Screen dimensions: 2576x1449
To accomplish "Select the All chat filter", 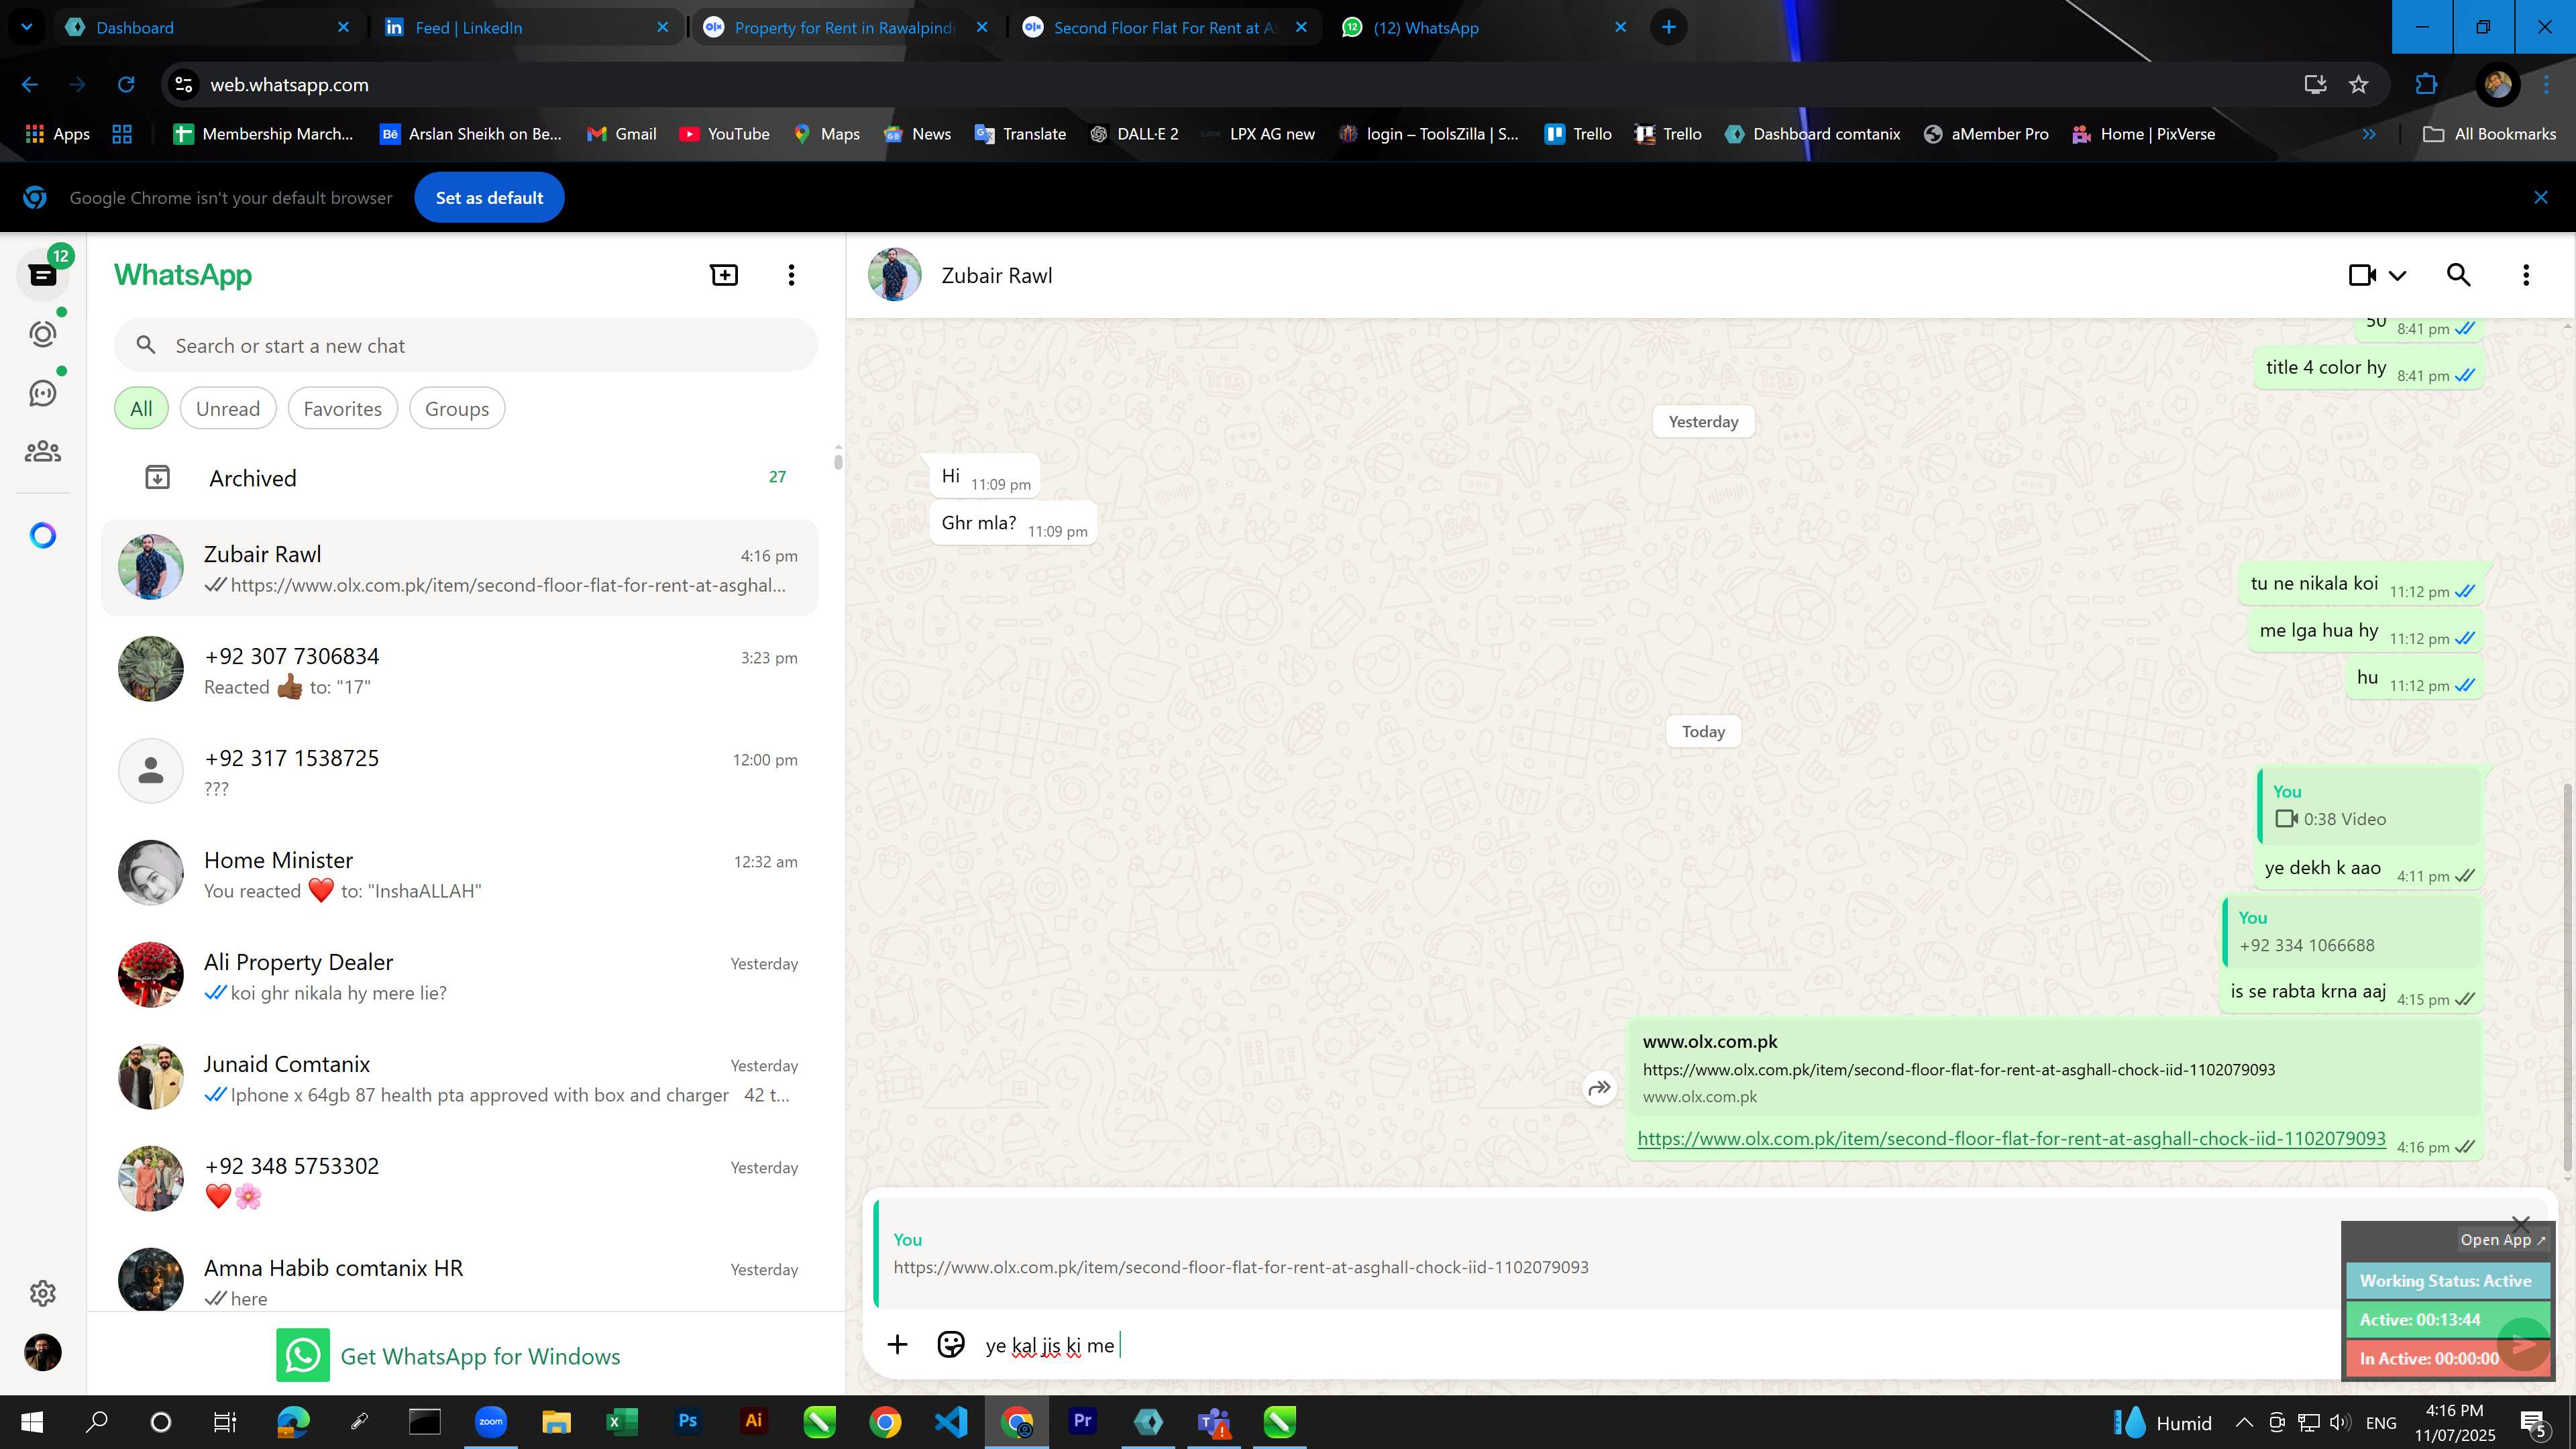I will click(x=141, y=409).
